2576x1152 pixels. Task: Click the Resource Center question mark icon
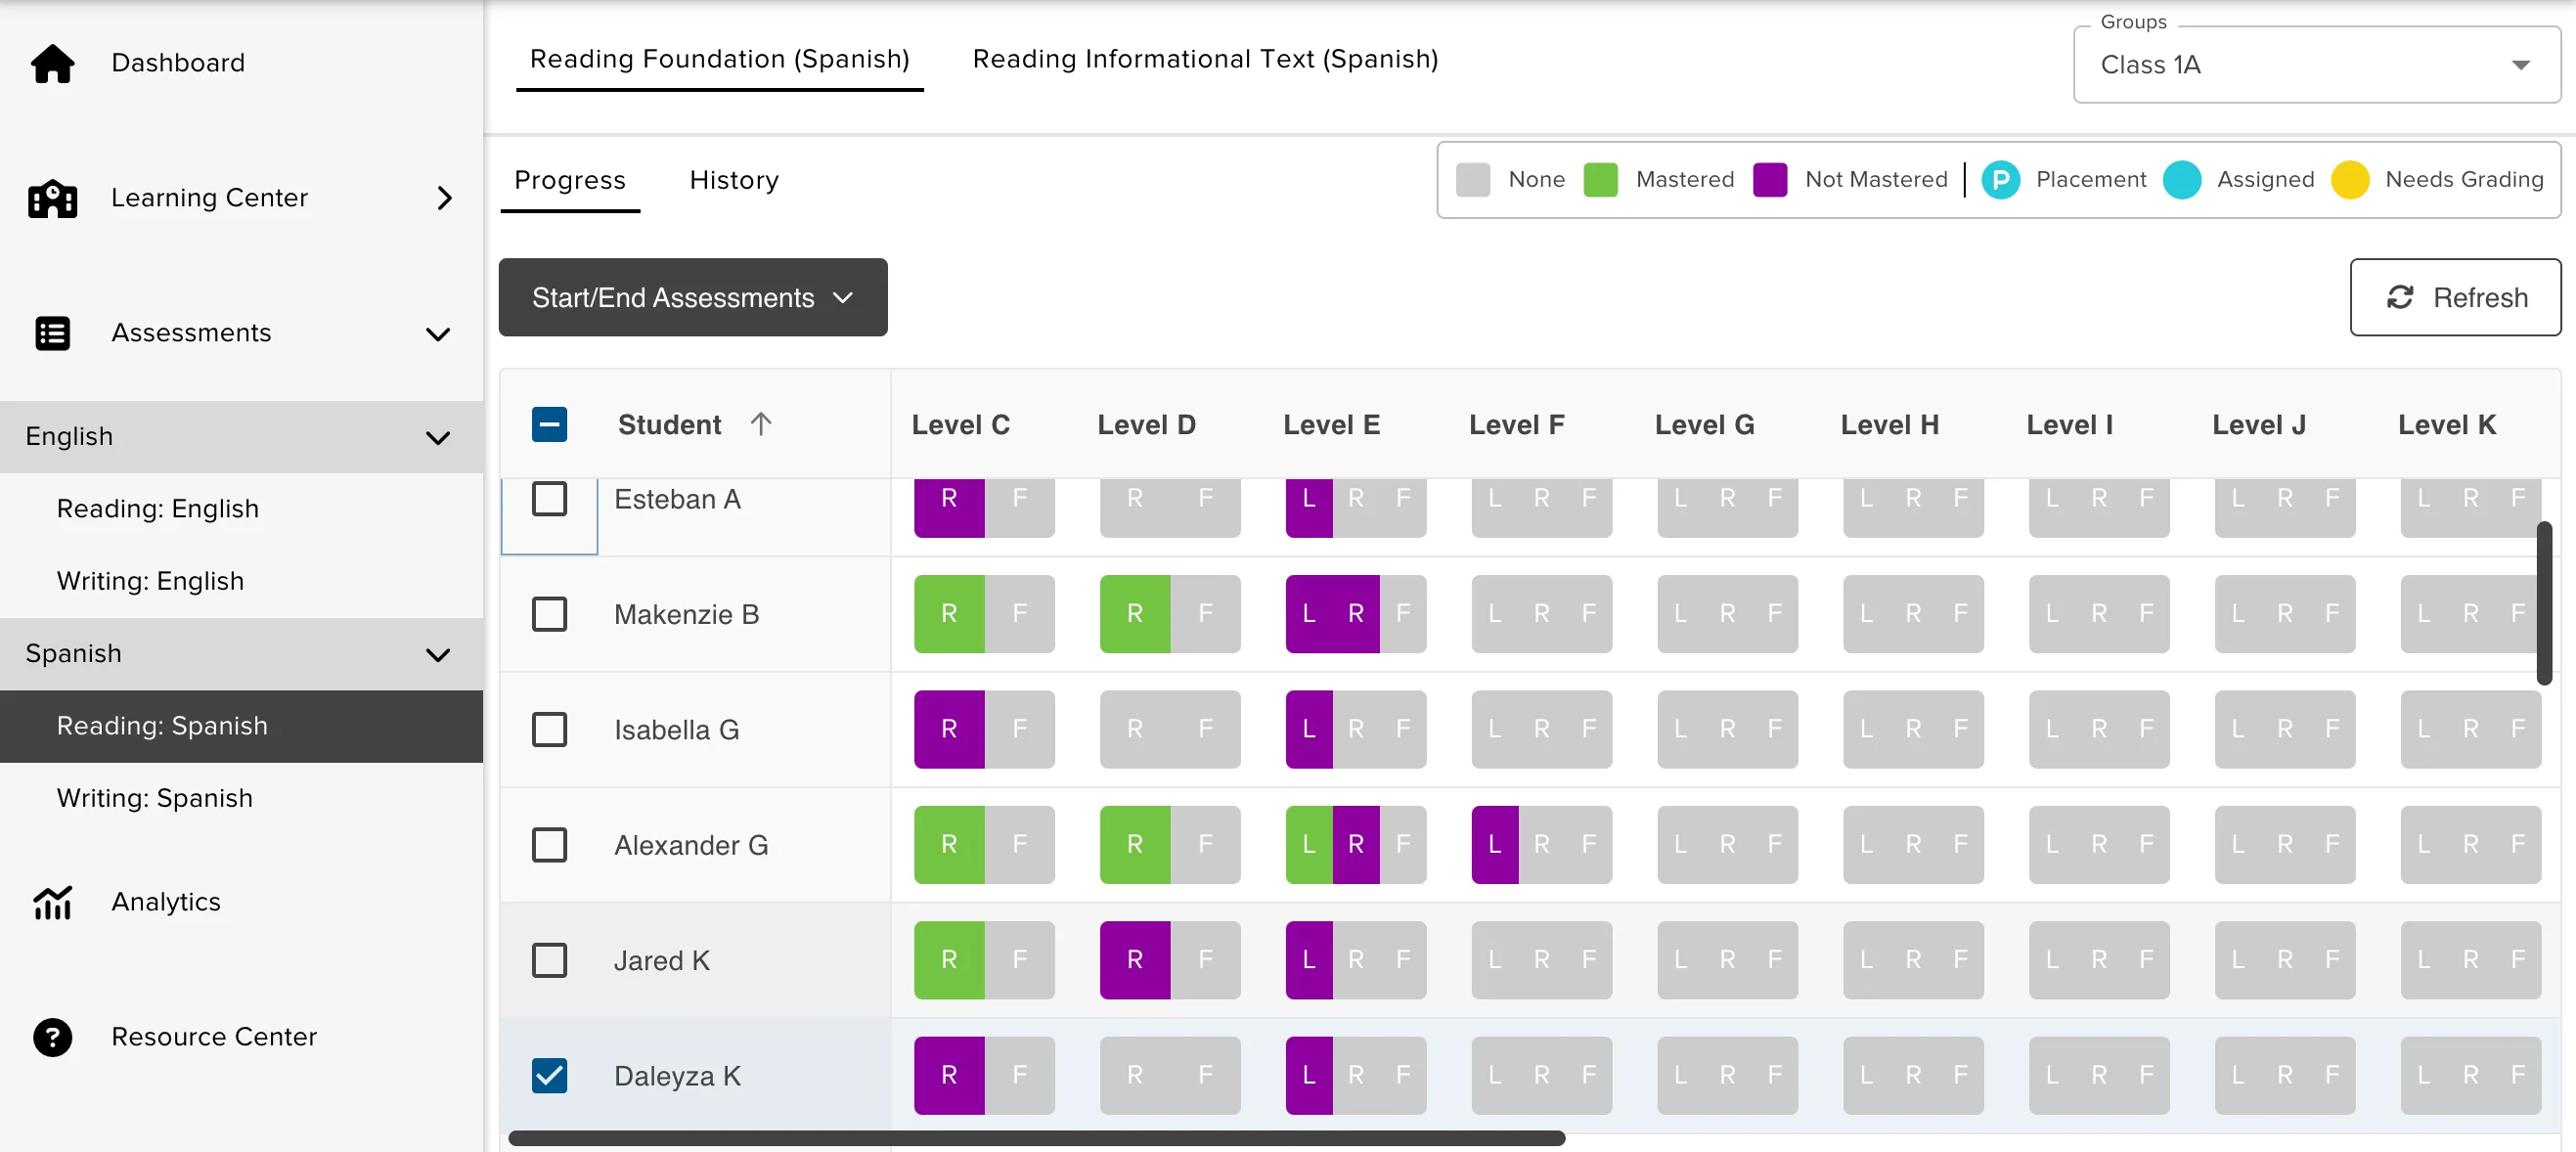pos(52,1037)
